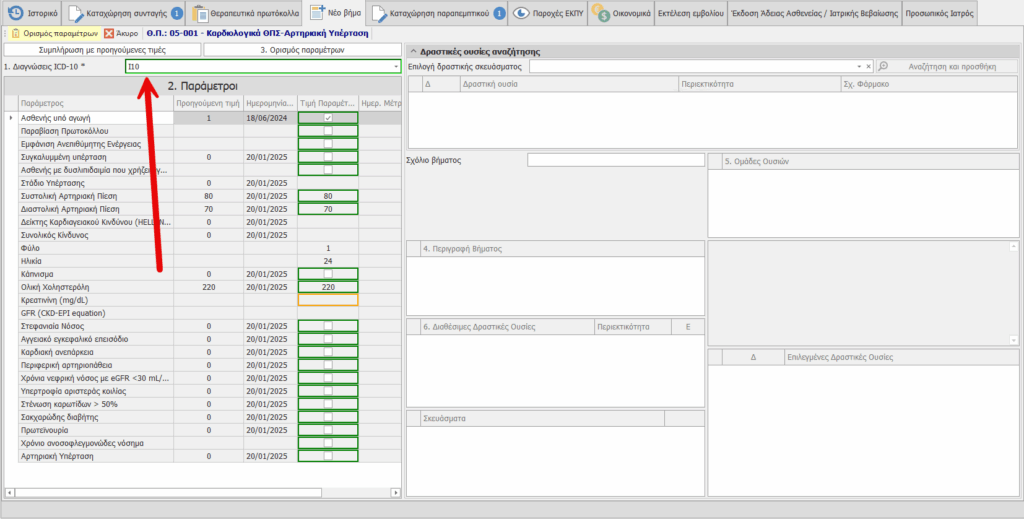Enable the Κάπνισμα checkbox
This screenshot has height=519, width=1024.
click(328, 274)
